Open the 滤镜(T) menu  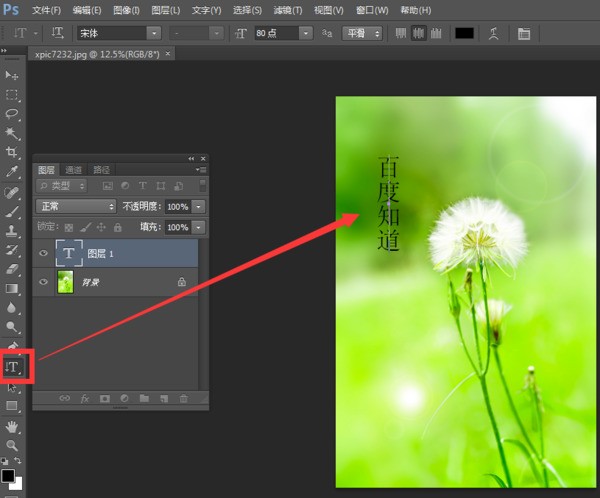click(x=288, y=10)
